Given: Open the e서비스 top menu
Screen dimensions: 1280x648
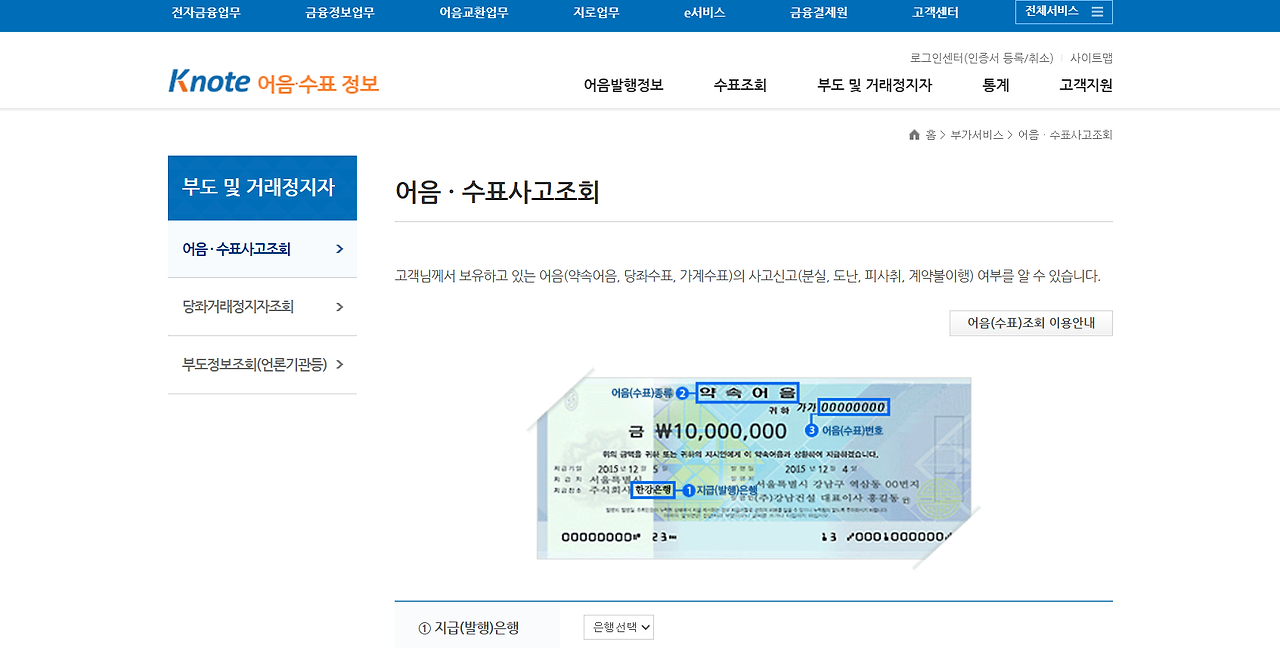Looking at the screenshot, I should [705, 13].
